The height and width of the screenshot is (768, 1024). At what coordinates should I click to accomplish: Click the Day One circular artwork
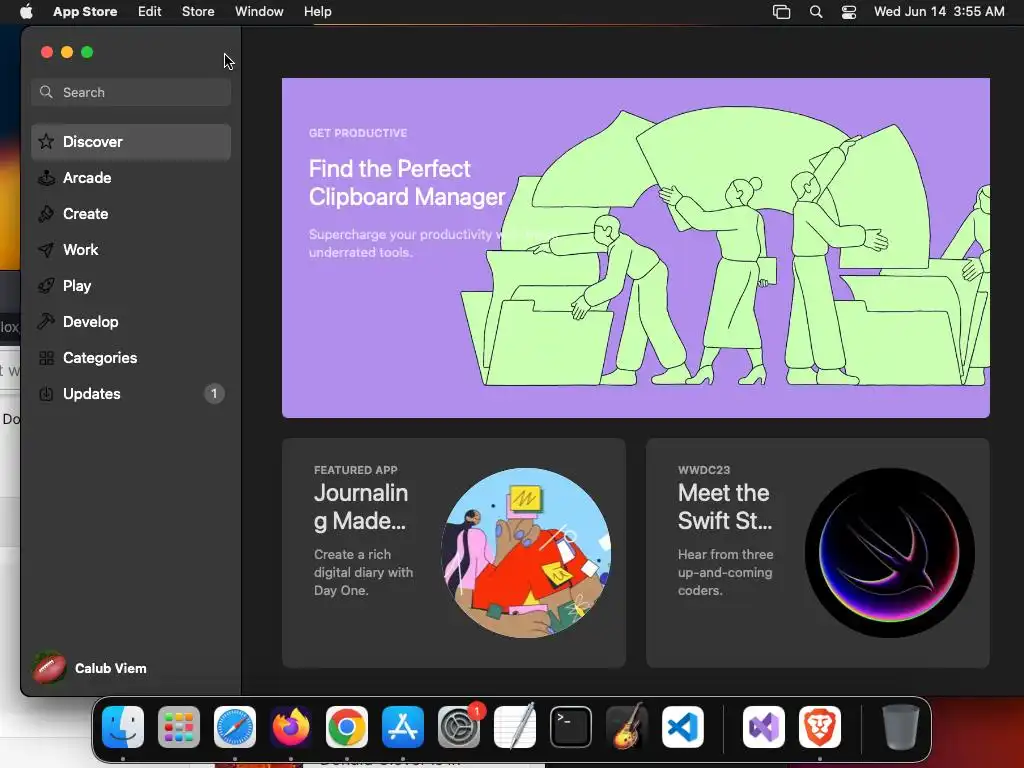point(526,552)
